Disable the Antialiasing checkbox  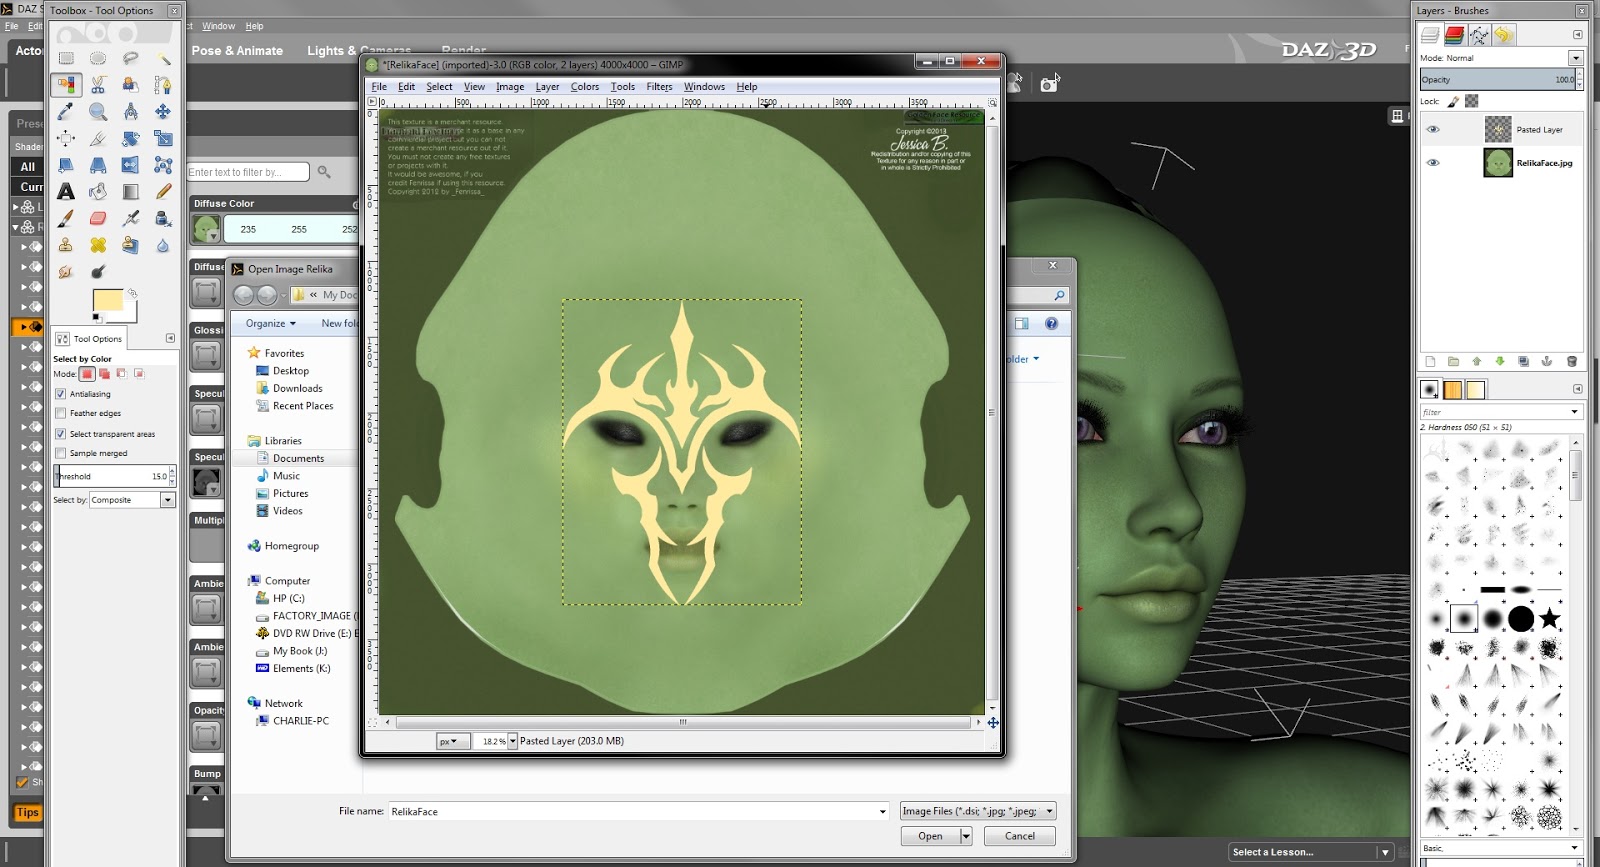[61, 394]
